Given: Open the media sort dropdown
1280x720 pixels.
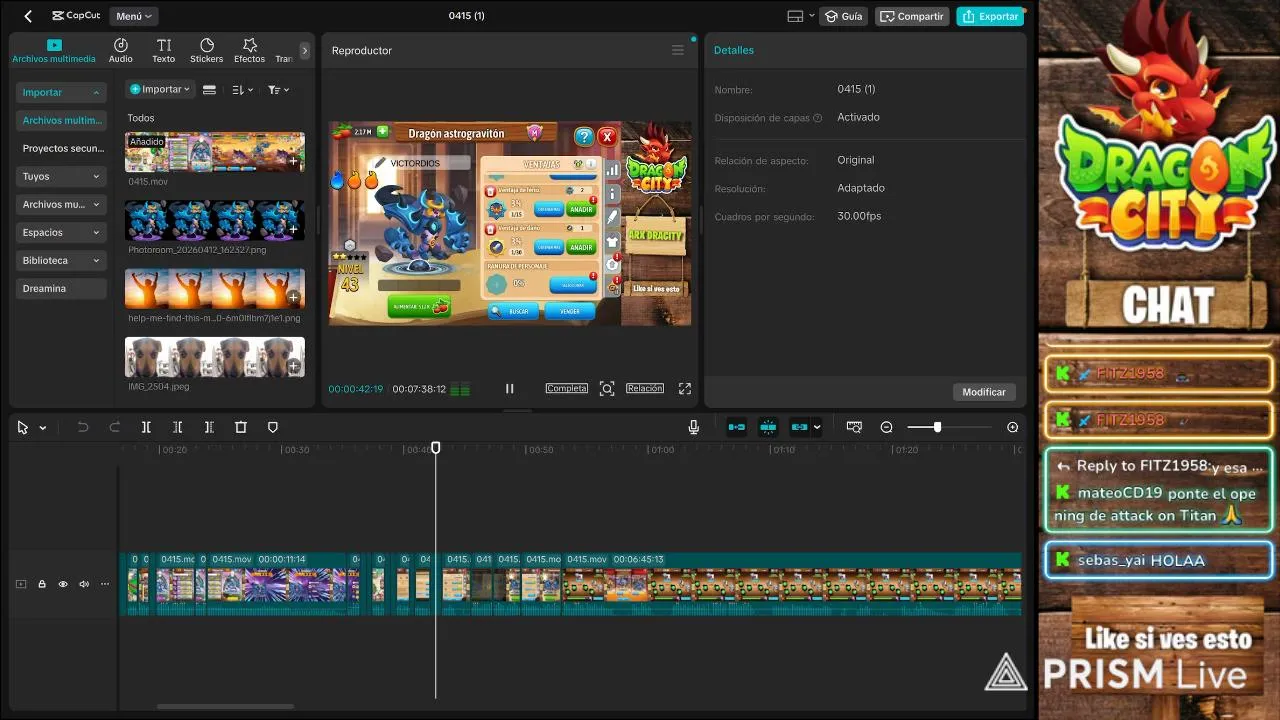Looking at the screenshot, I should 242,90.
